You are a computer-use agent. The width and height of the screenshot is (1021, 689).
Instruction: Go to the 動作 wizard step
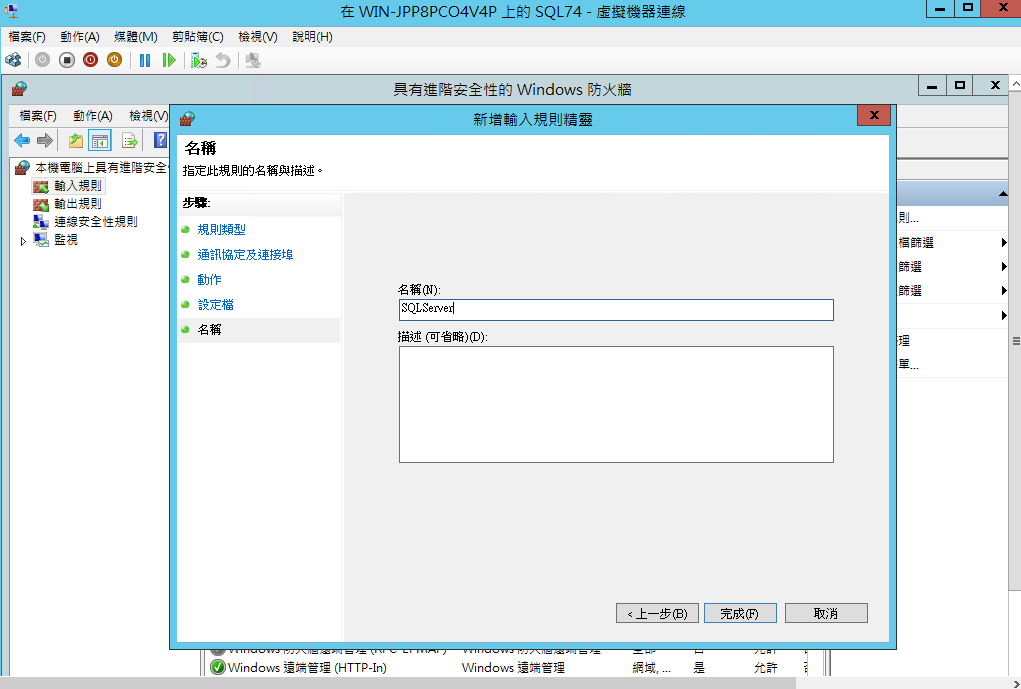pyautogui.click(x=210, y=279)
